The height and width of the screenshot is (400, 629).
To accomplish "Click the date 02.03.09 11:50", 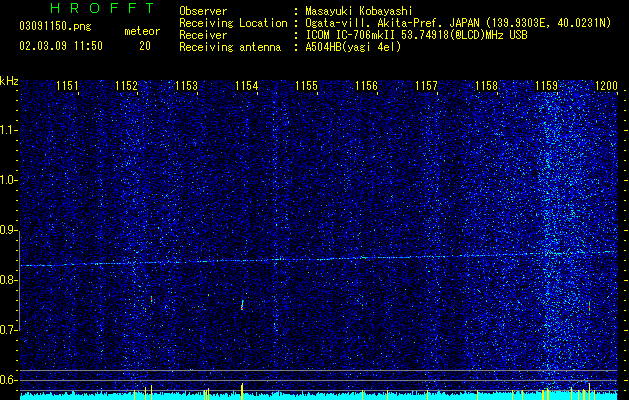I will coord(61,46).
